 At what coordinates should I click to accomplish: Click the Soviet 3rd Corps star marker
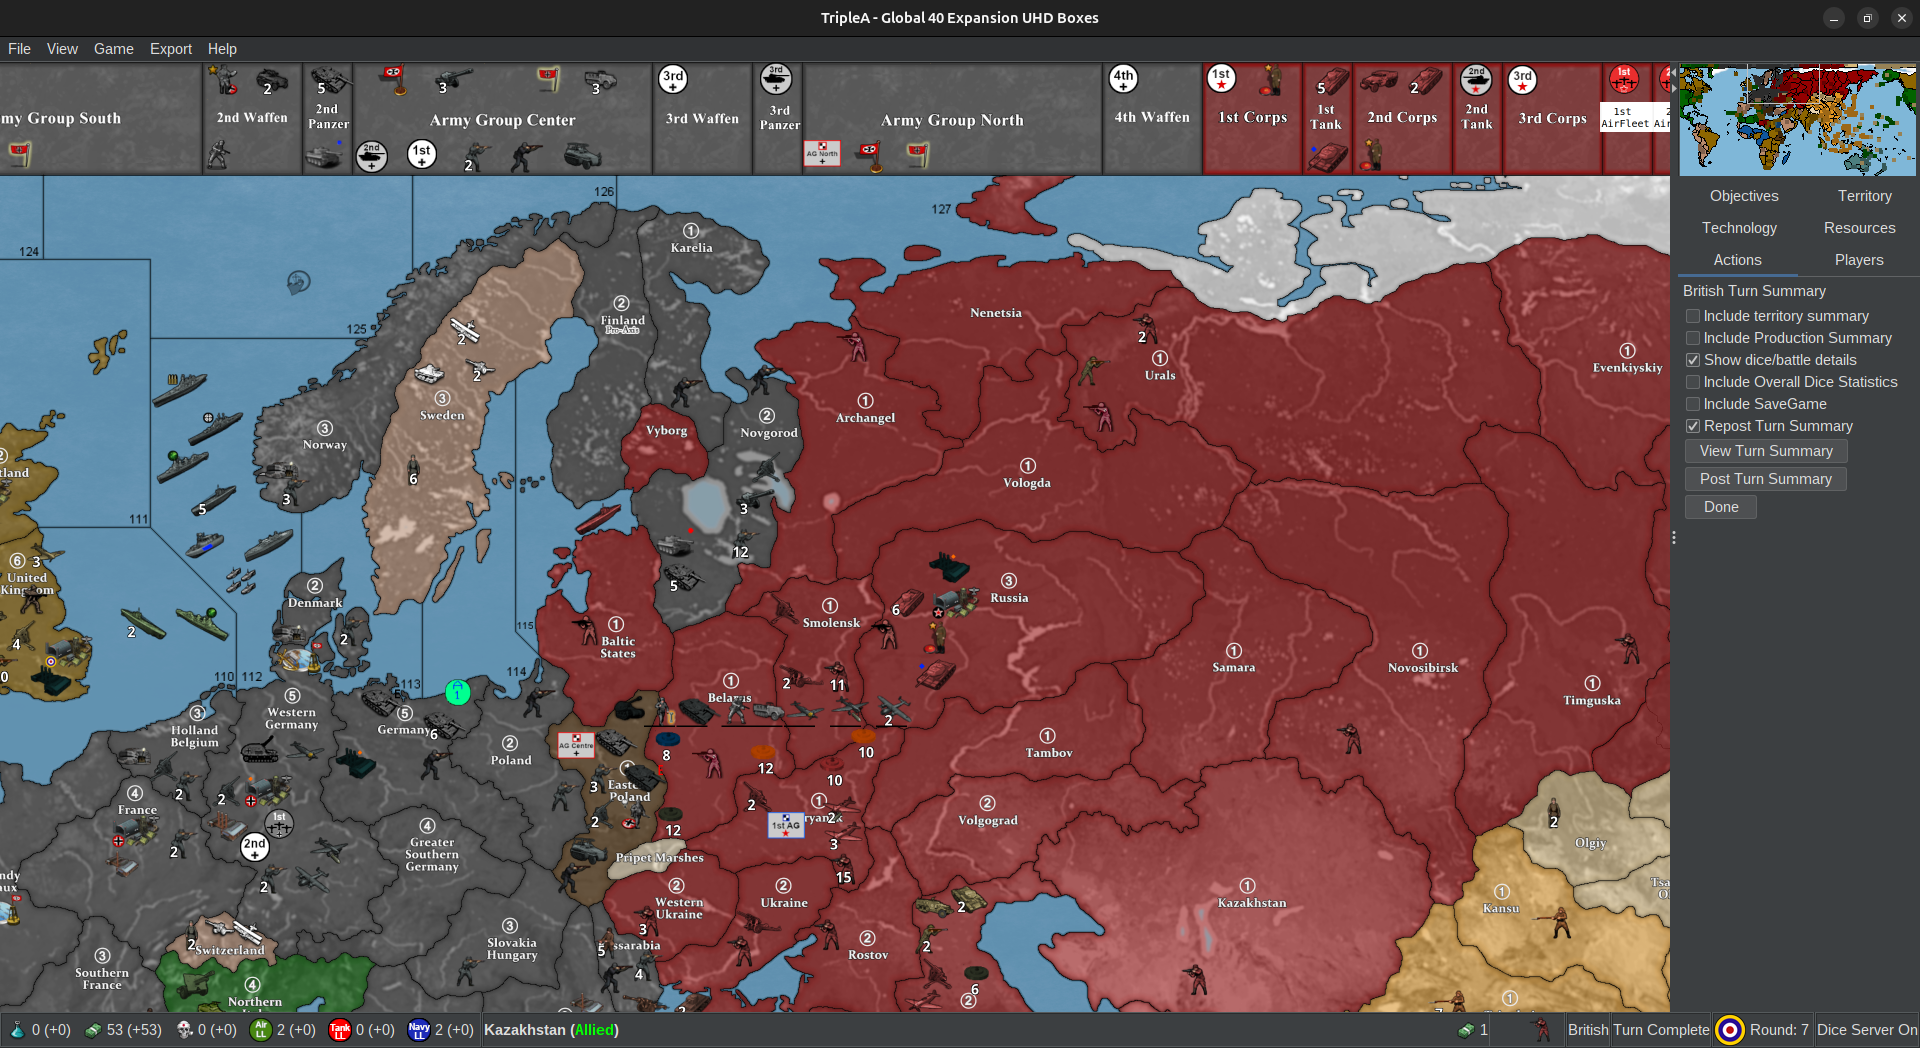(x=1522, y=79)
